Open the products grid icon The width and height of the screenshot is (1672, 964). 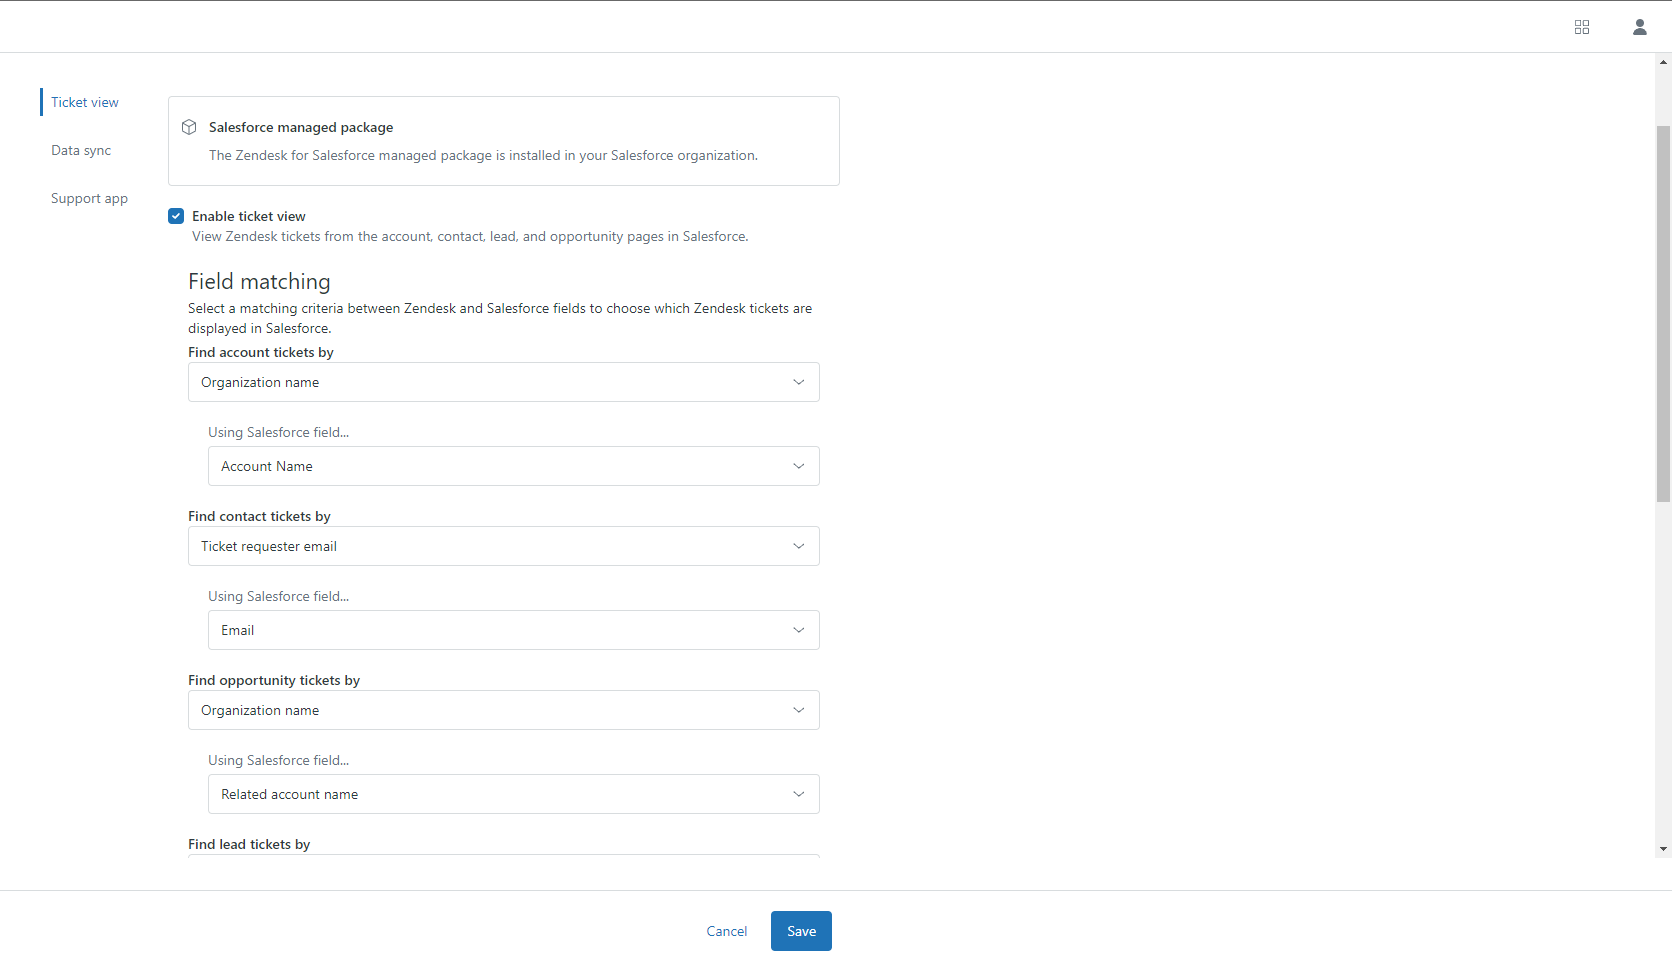[x=1582, y=27]
